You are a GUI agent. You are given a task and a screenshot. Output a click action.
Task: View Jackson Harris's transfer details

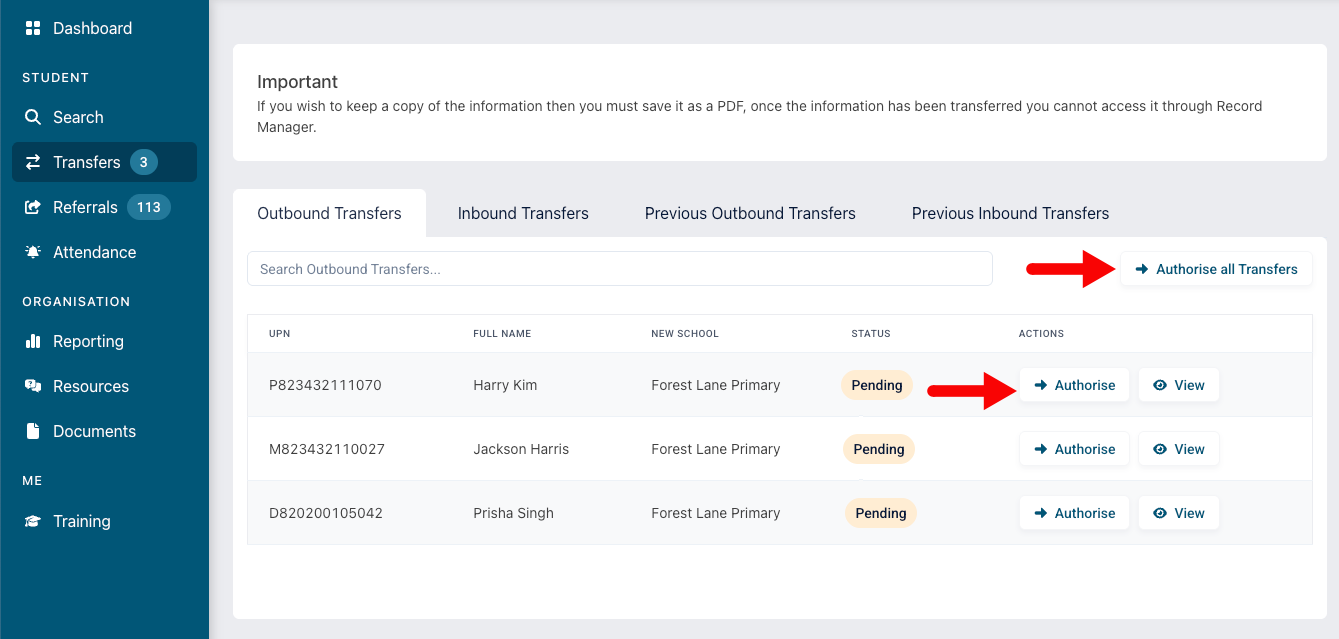[x=1178, y=448]
